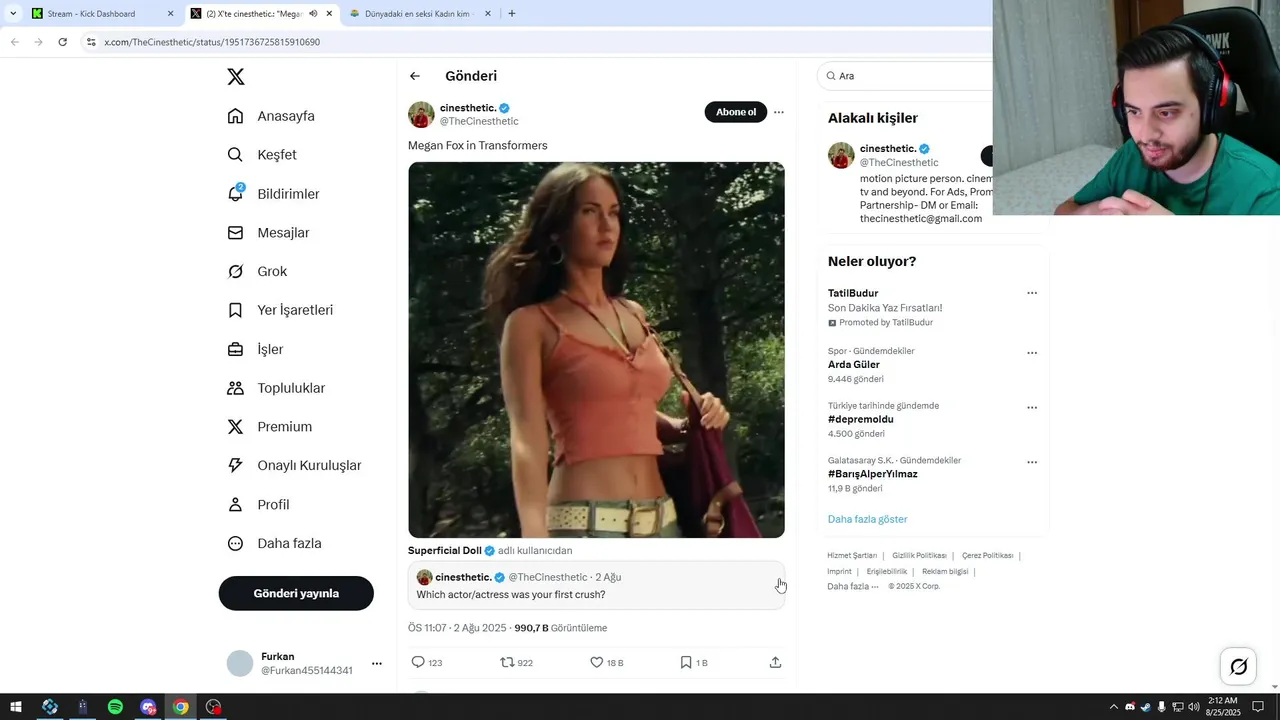Open Topluluklar communities

tap(277, 388)
